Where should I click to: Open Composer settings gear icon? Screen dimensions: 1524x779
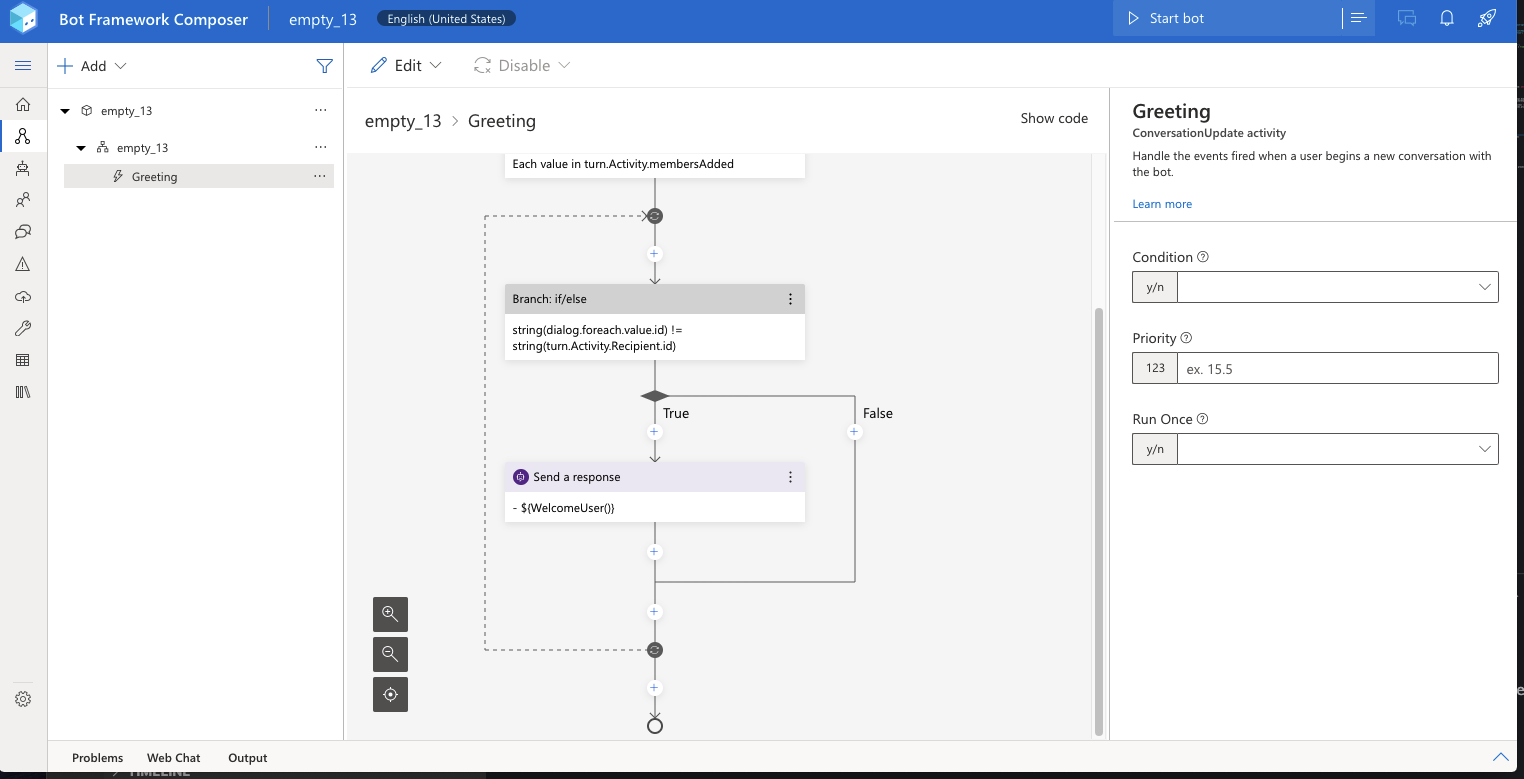pos(23,699)
